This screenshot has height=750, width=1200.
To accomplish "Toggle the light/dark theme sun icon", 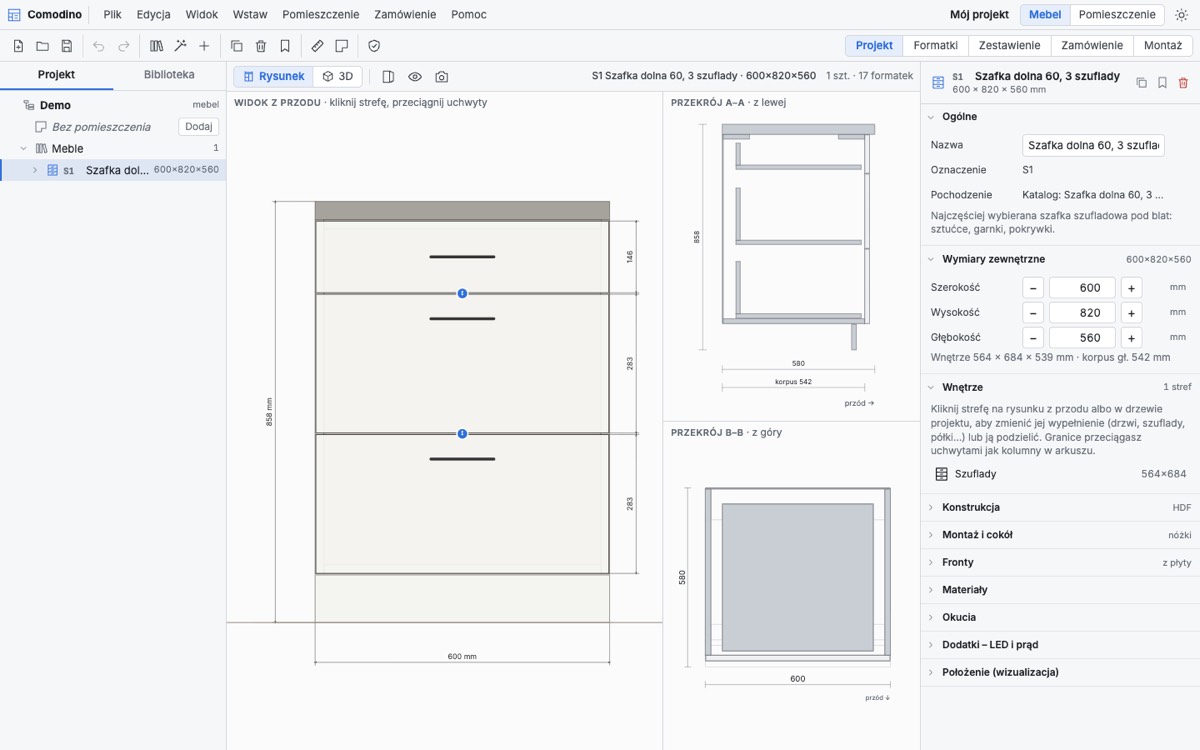I will [x=1181, y=15].
